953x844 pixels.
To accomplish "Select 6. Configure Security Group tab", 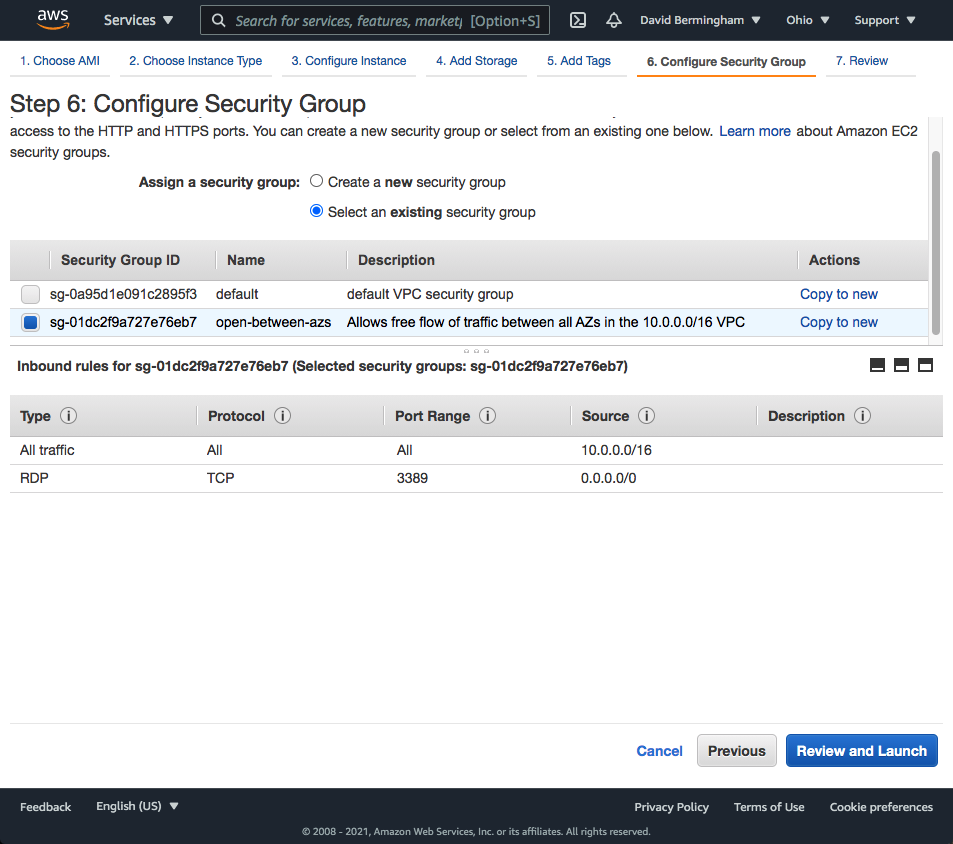I will point(726,61).
